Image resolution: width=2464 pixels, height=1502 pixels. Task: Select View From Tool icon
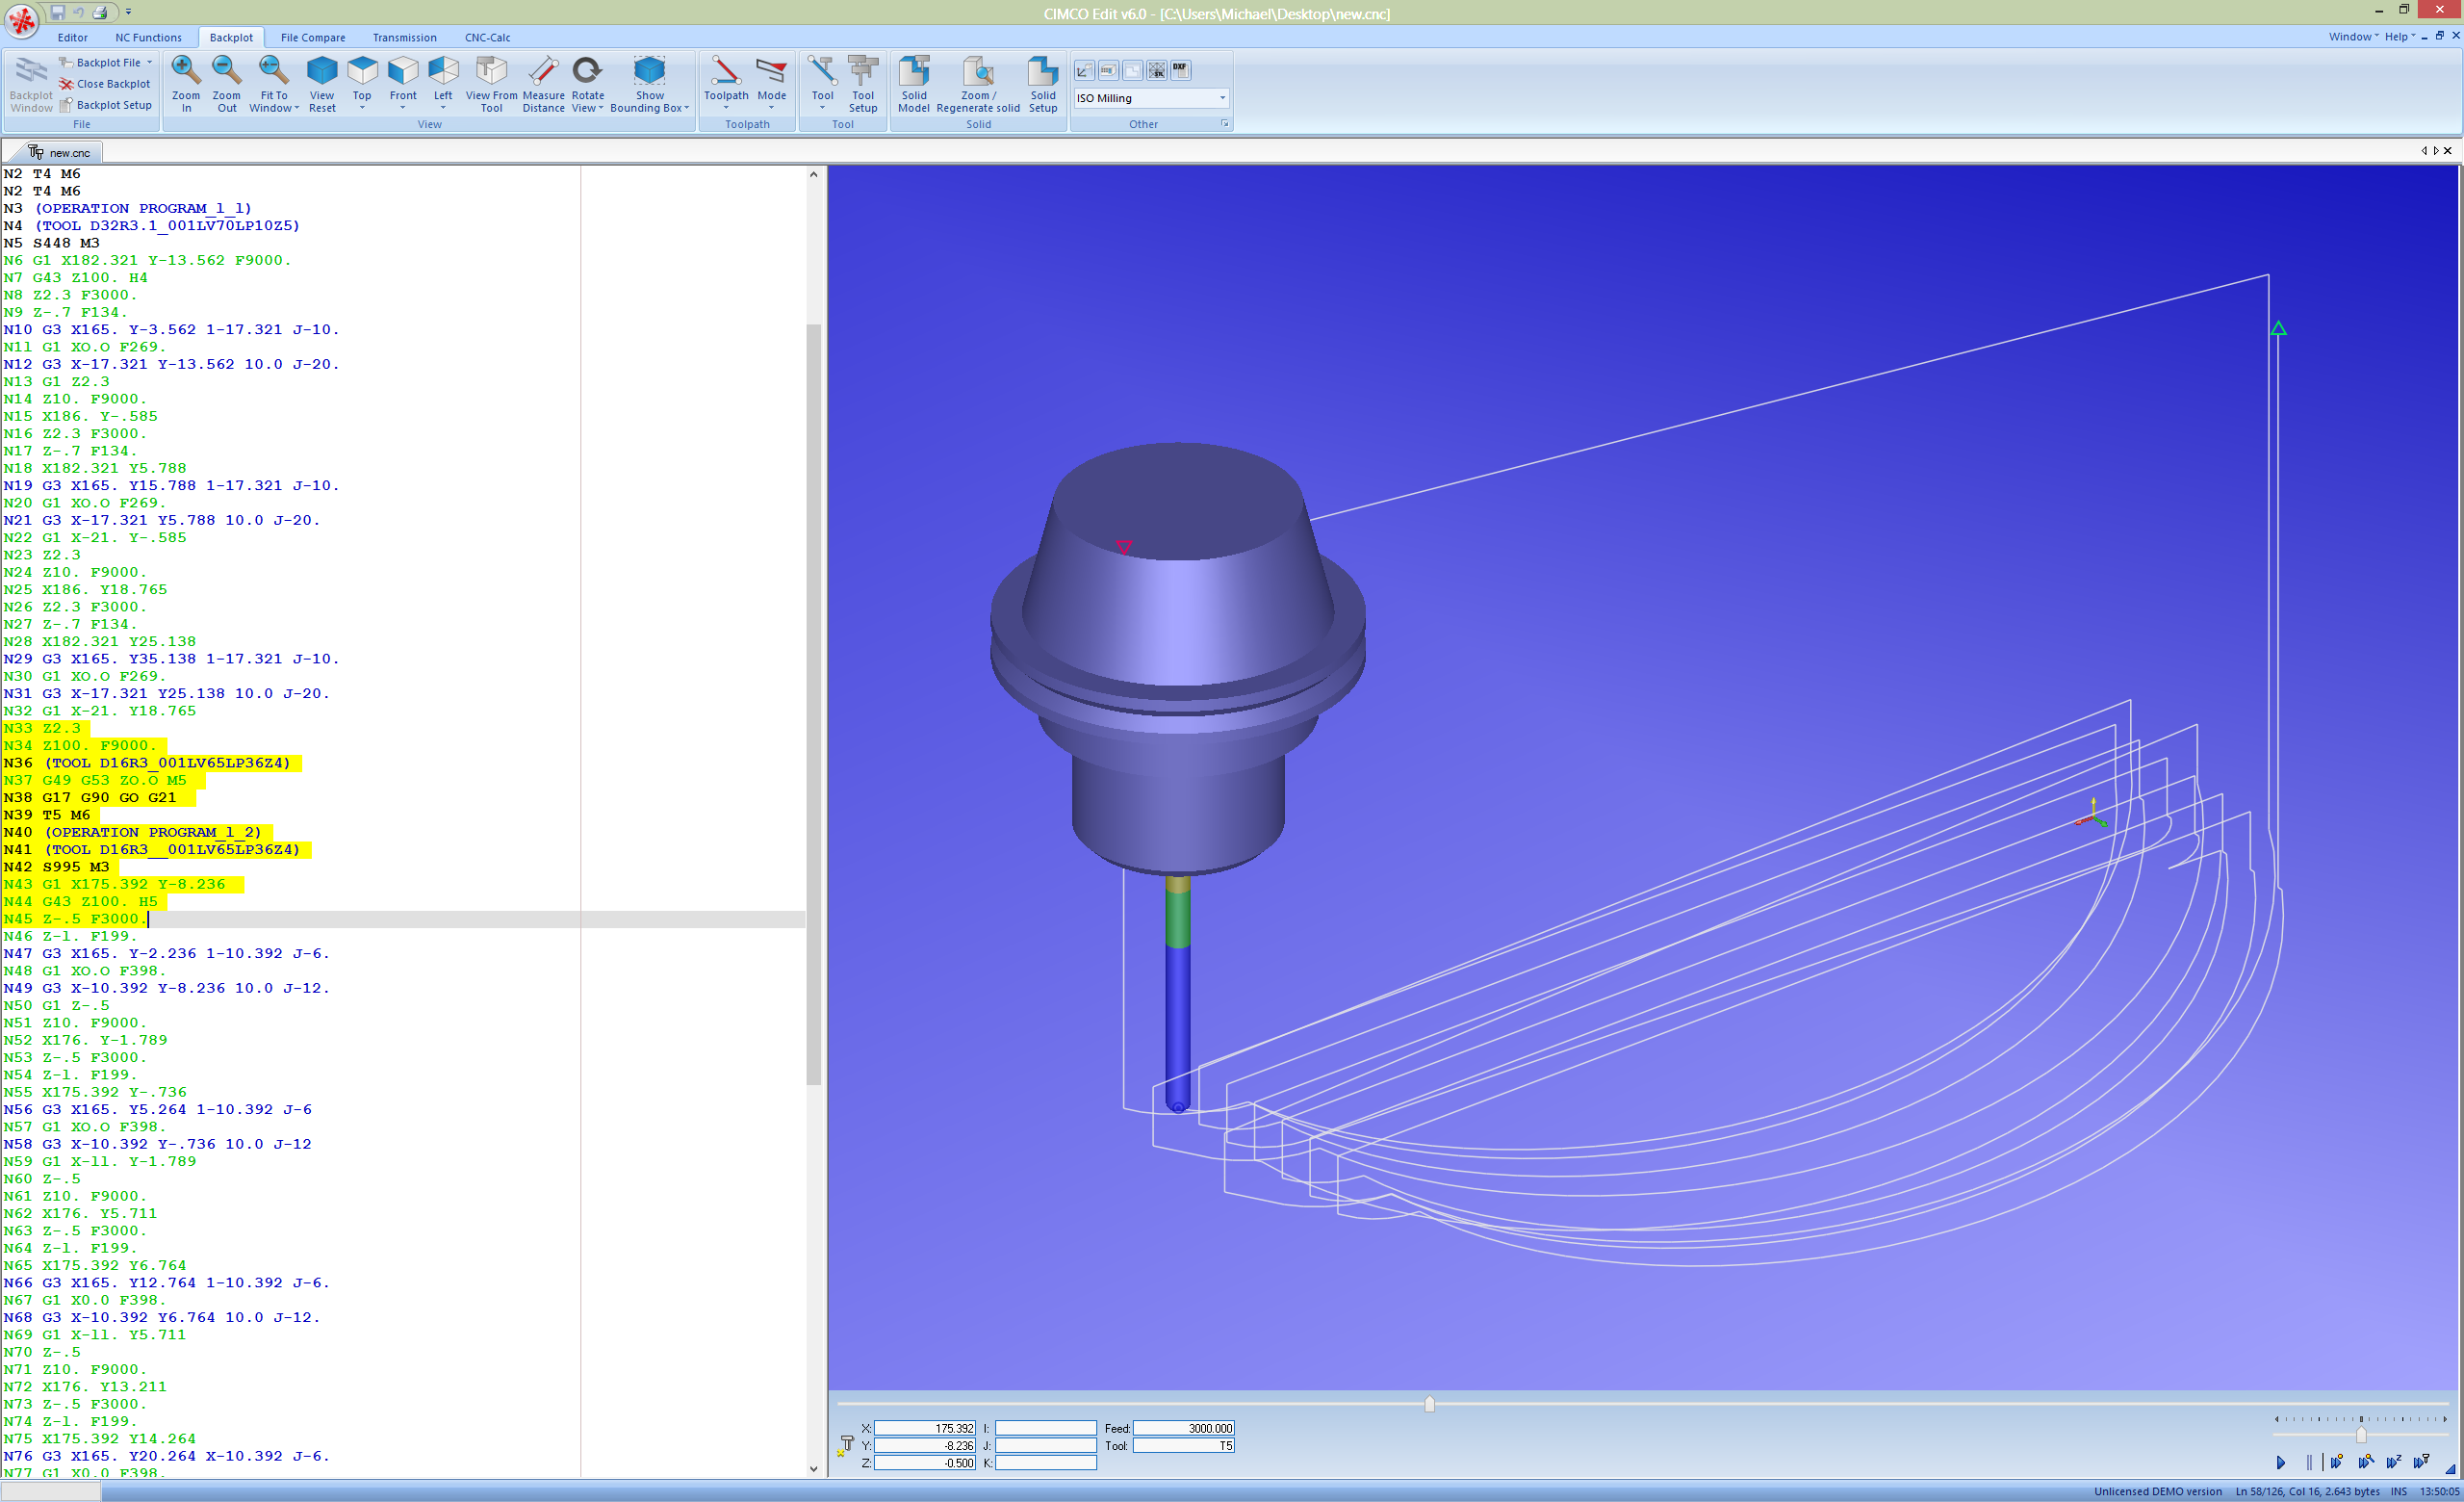click(x=491, y=82)
